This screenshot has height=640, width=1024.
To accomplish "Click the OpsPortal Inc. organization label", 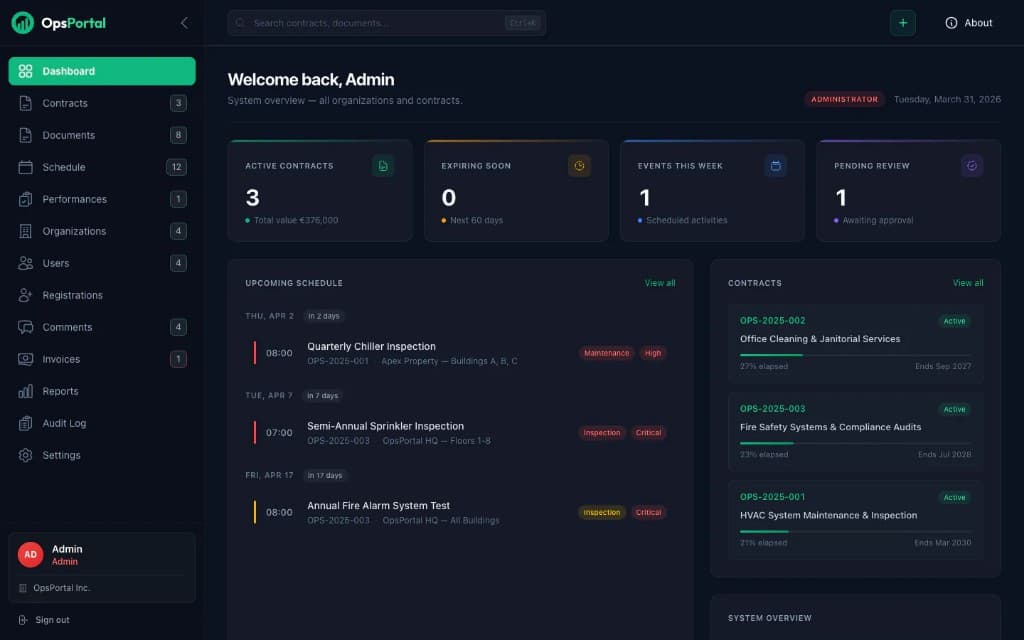I will [x=62, y=588].
